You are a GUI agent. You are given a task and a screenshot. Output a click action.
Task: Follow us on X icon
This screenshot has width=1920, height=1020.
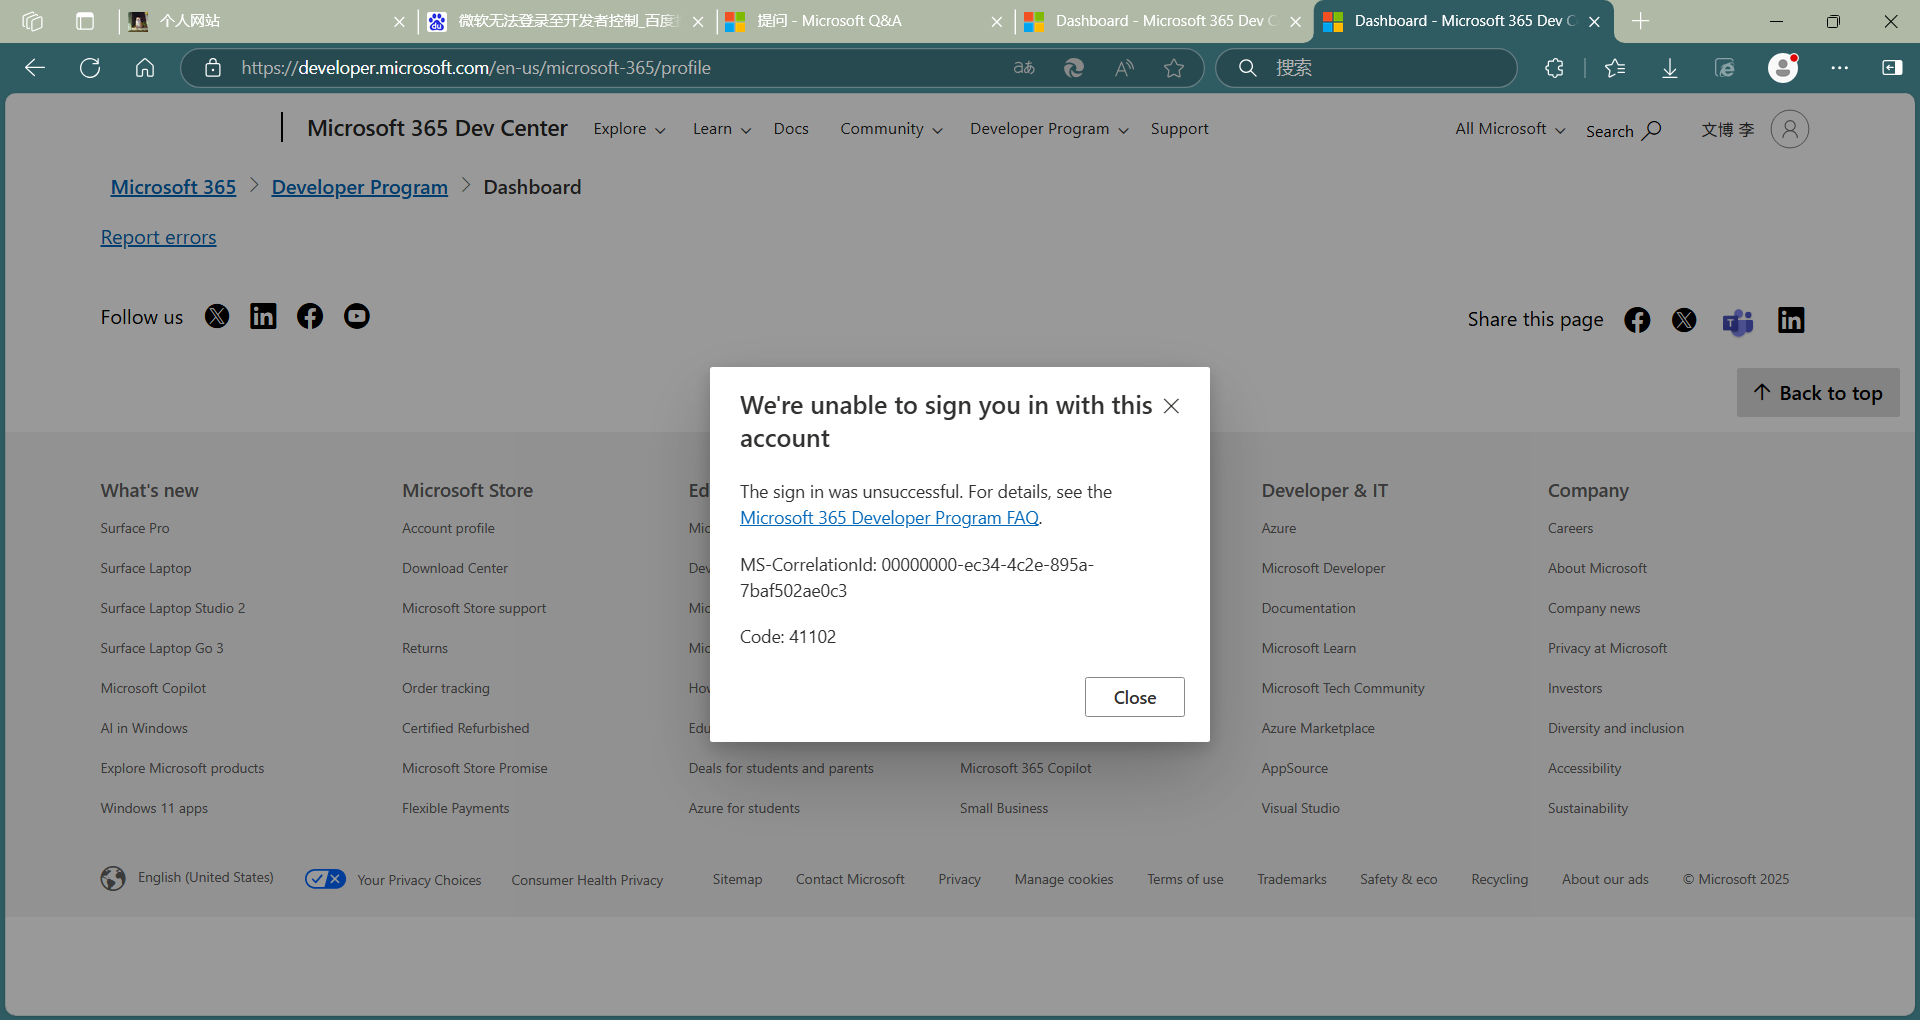pyautogui.click(x=217, y=316)
